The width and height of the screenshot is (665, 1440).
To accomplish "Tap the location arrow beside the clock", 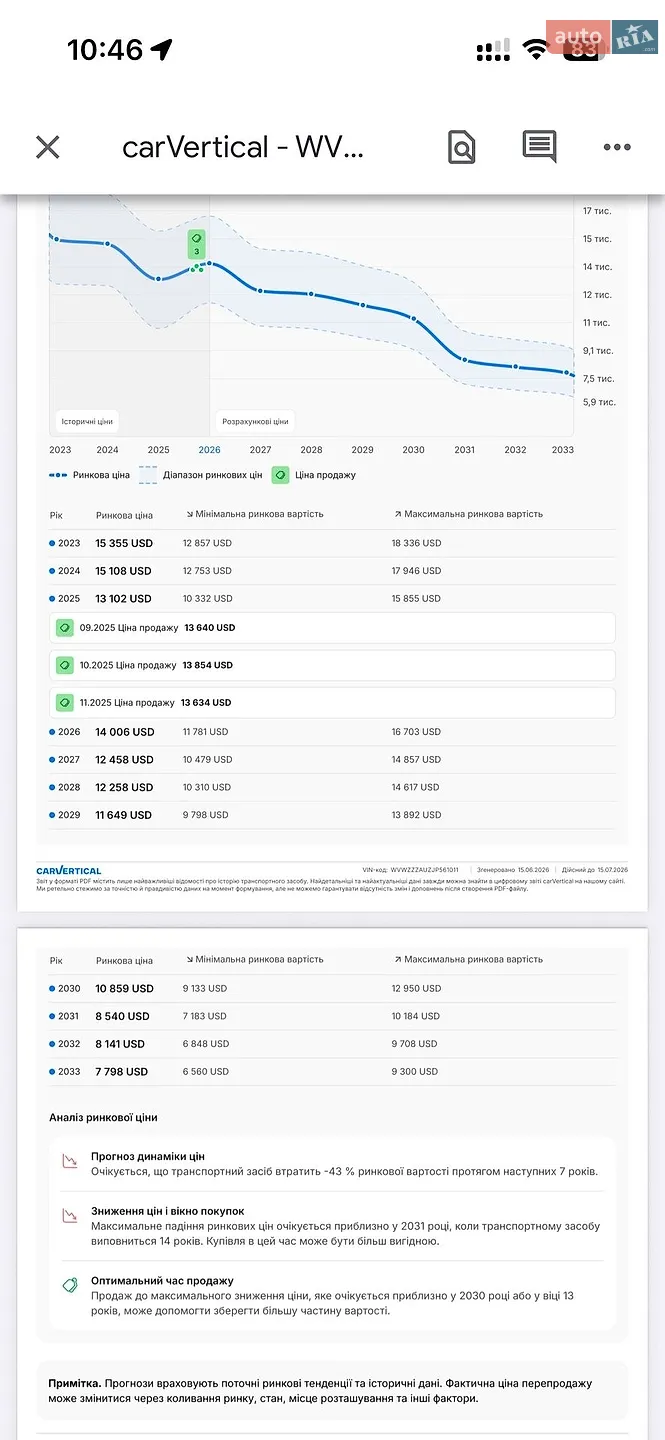I will click(161, 49).
